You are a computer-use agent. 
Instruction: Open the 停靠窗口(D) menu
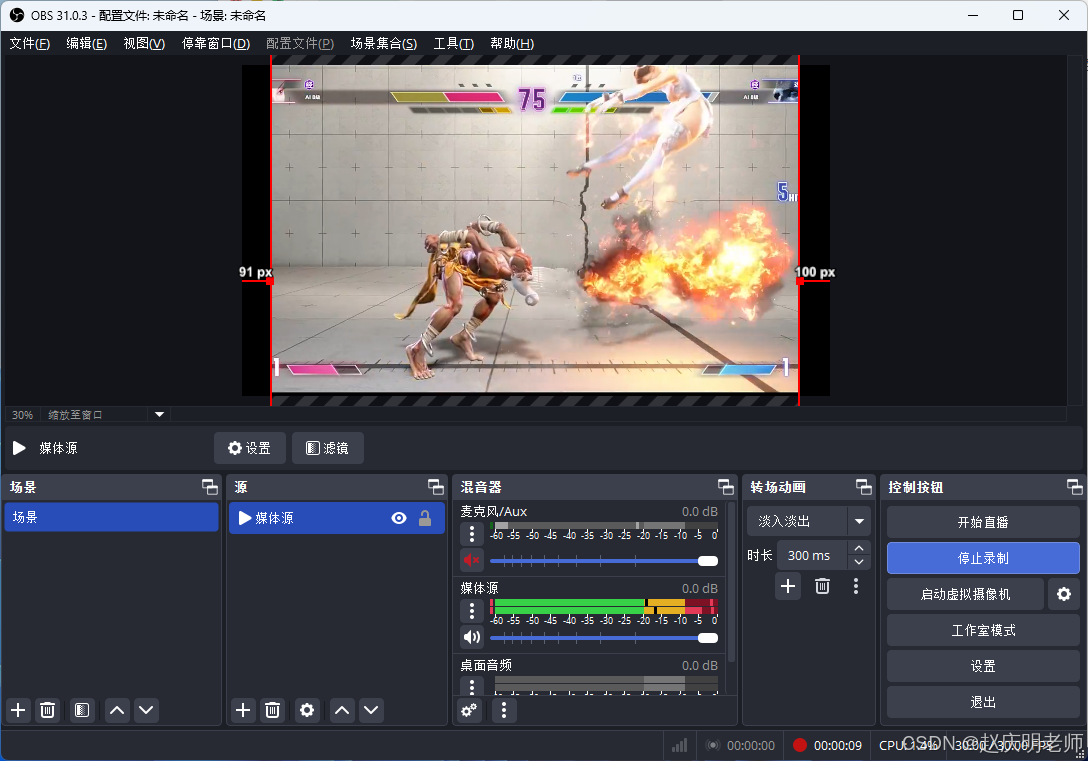point(216,44)
